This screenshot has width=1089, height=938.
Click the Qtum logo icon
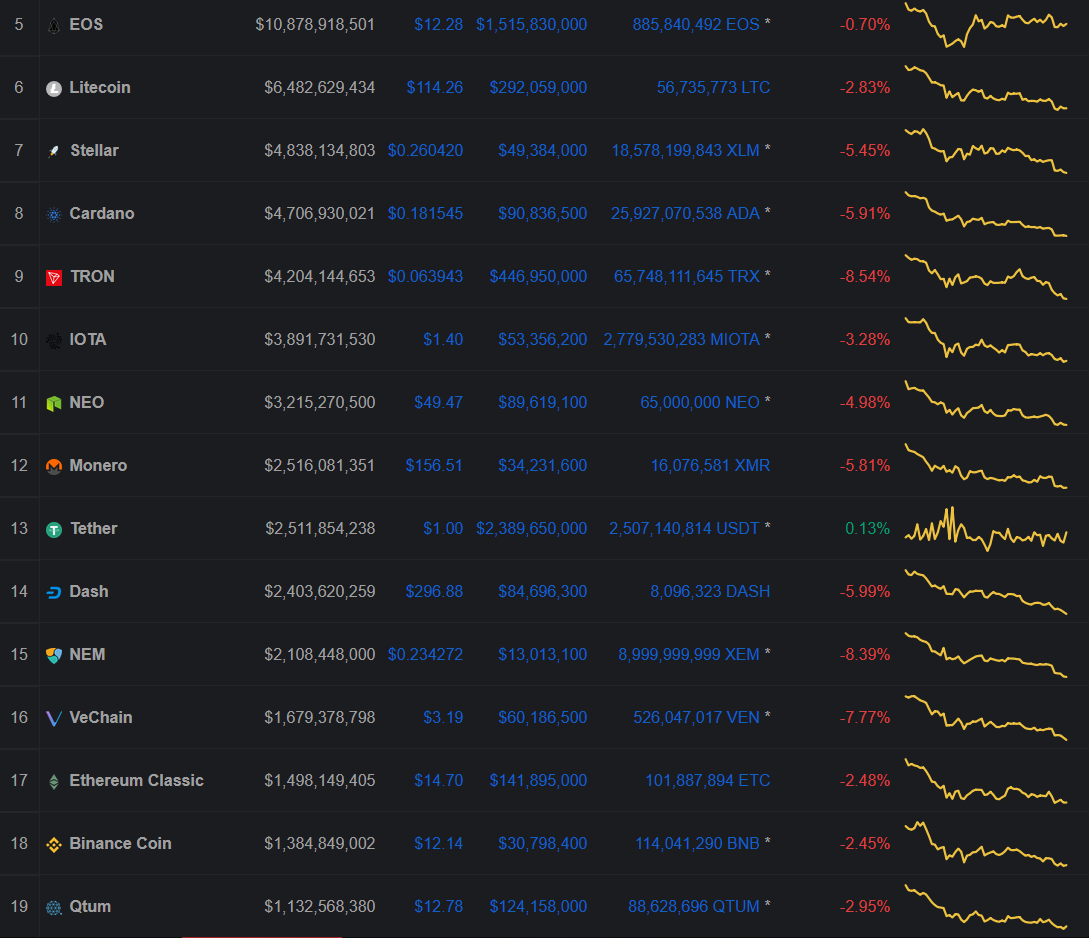click(53, 907)
